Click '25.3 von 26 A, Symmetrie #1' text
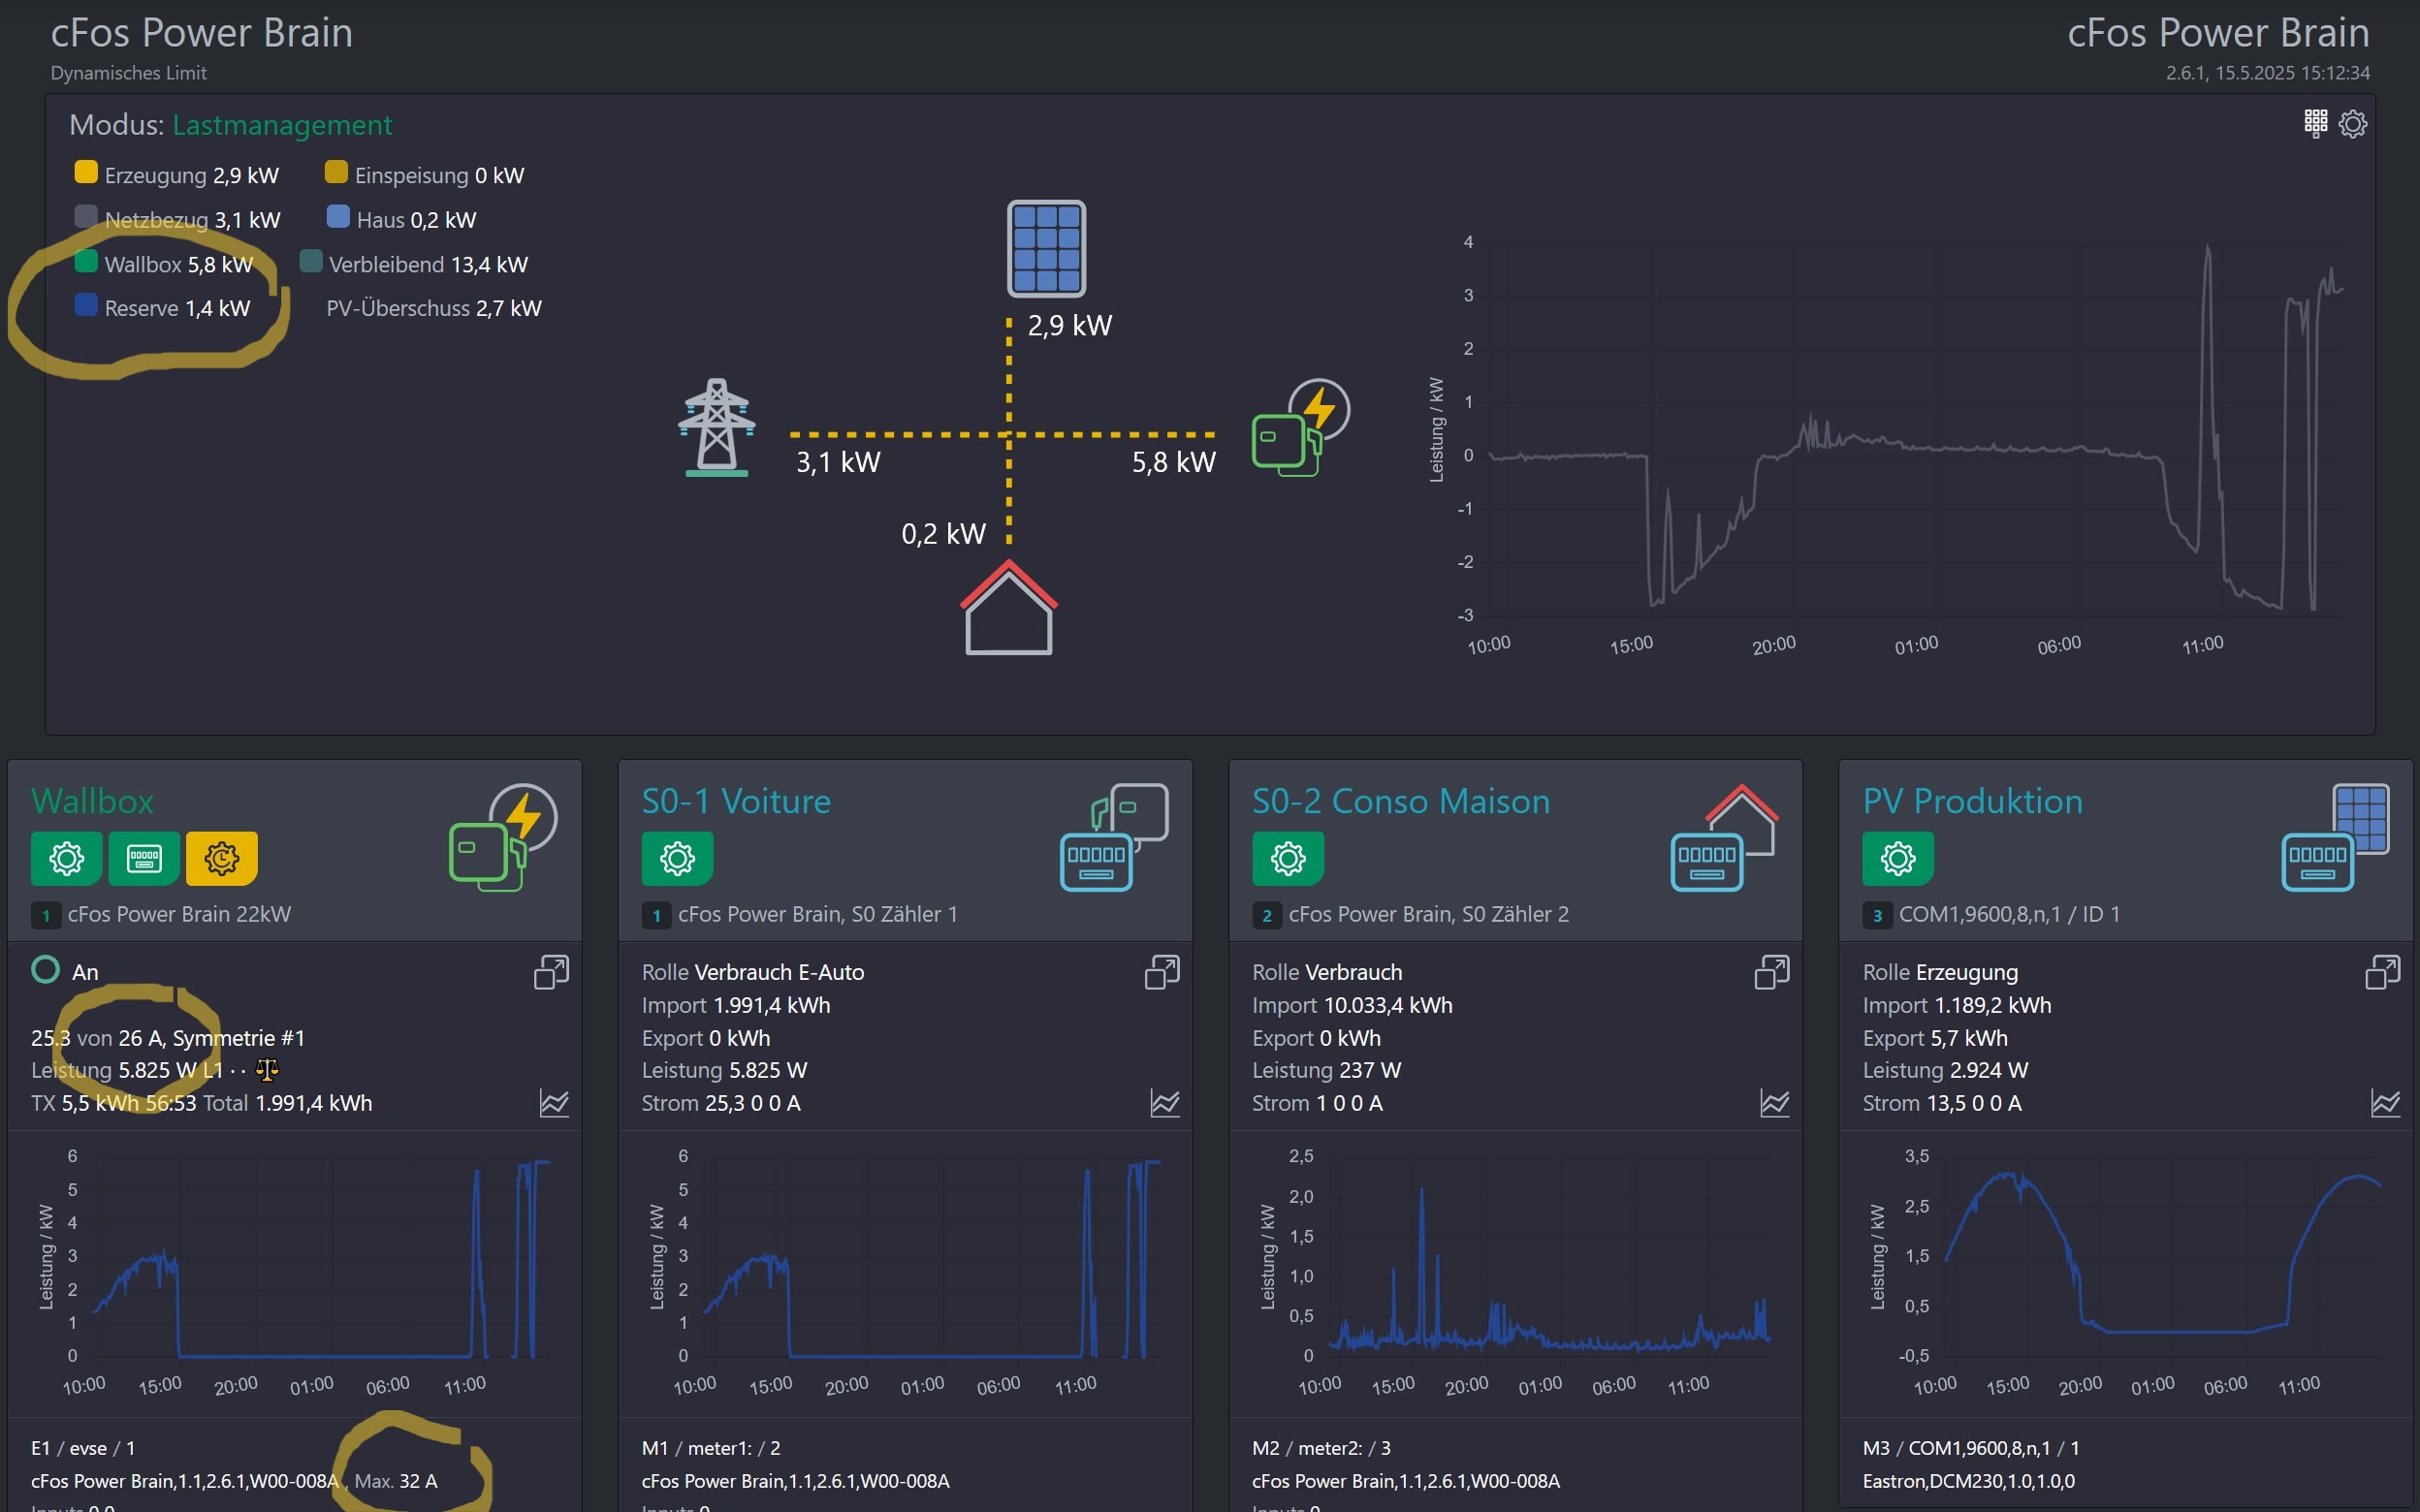The height and width of the screenshot is (1512, 2420). point(168,1038)
